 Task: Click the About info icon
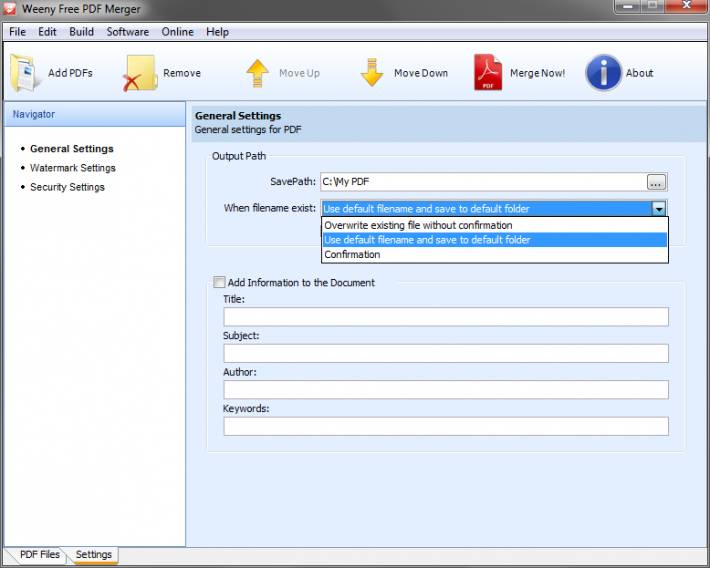(x=603, y=72)
